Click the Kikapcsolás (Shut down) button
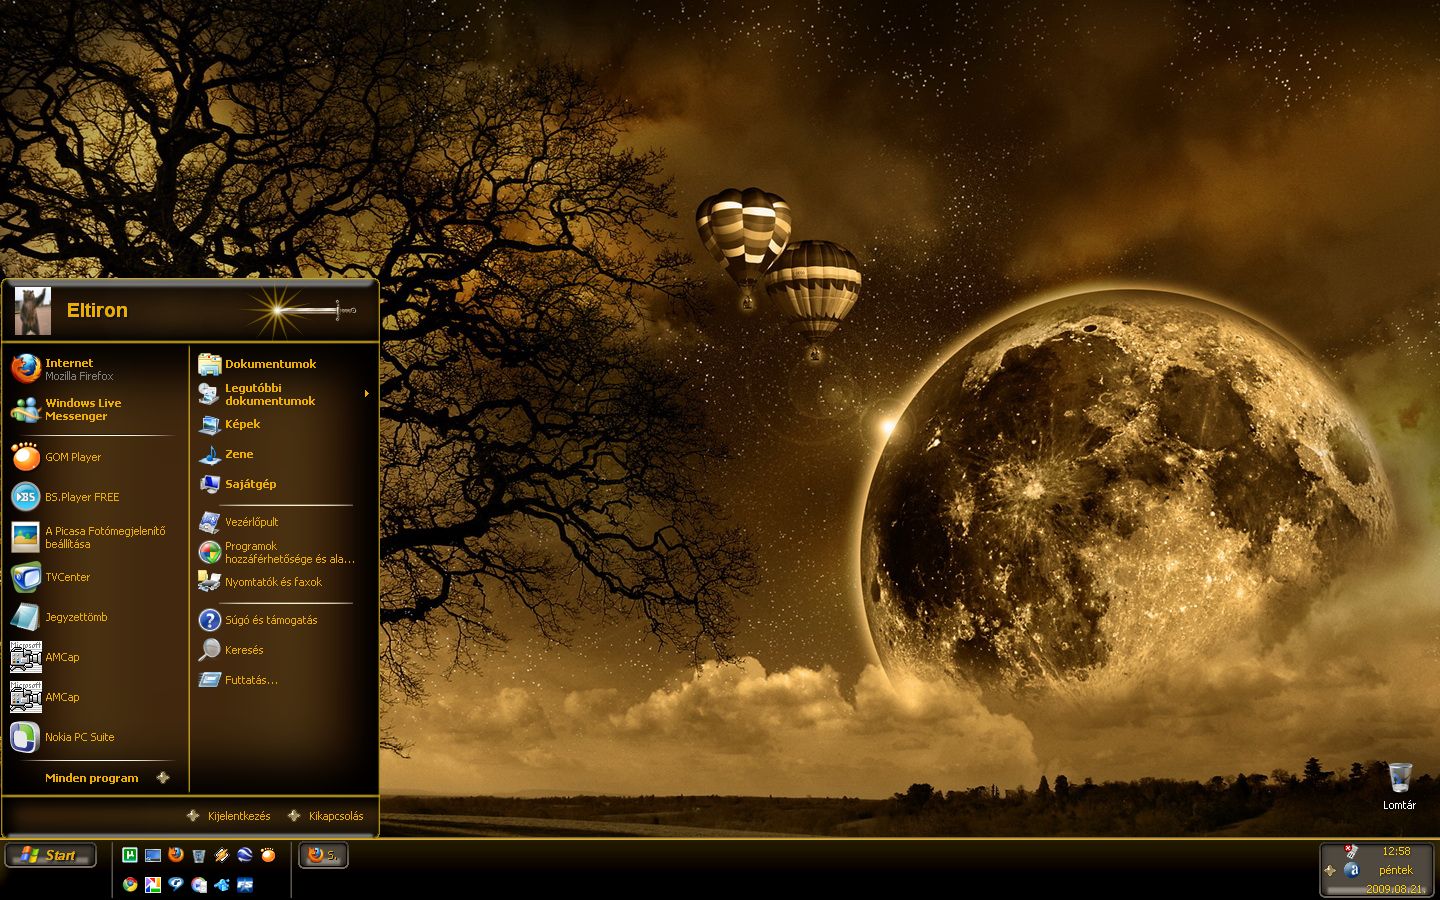The height and width of the screenshot is (900, 1440). (326, 816)
